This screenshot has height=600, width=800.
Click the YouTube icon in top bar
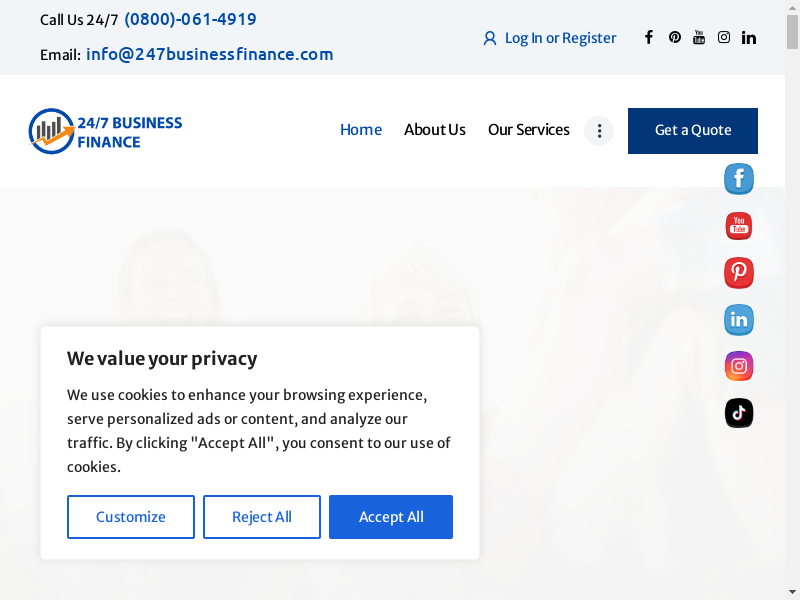tap(699, 37)
